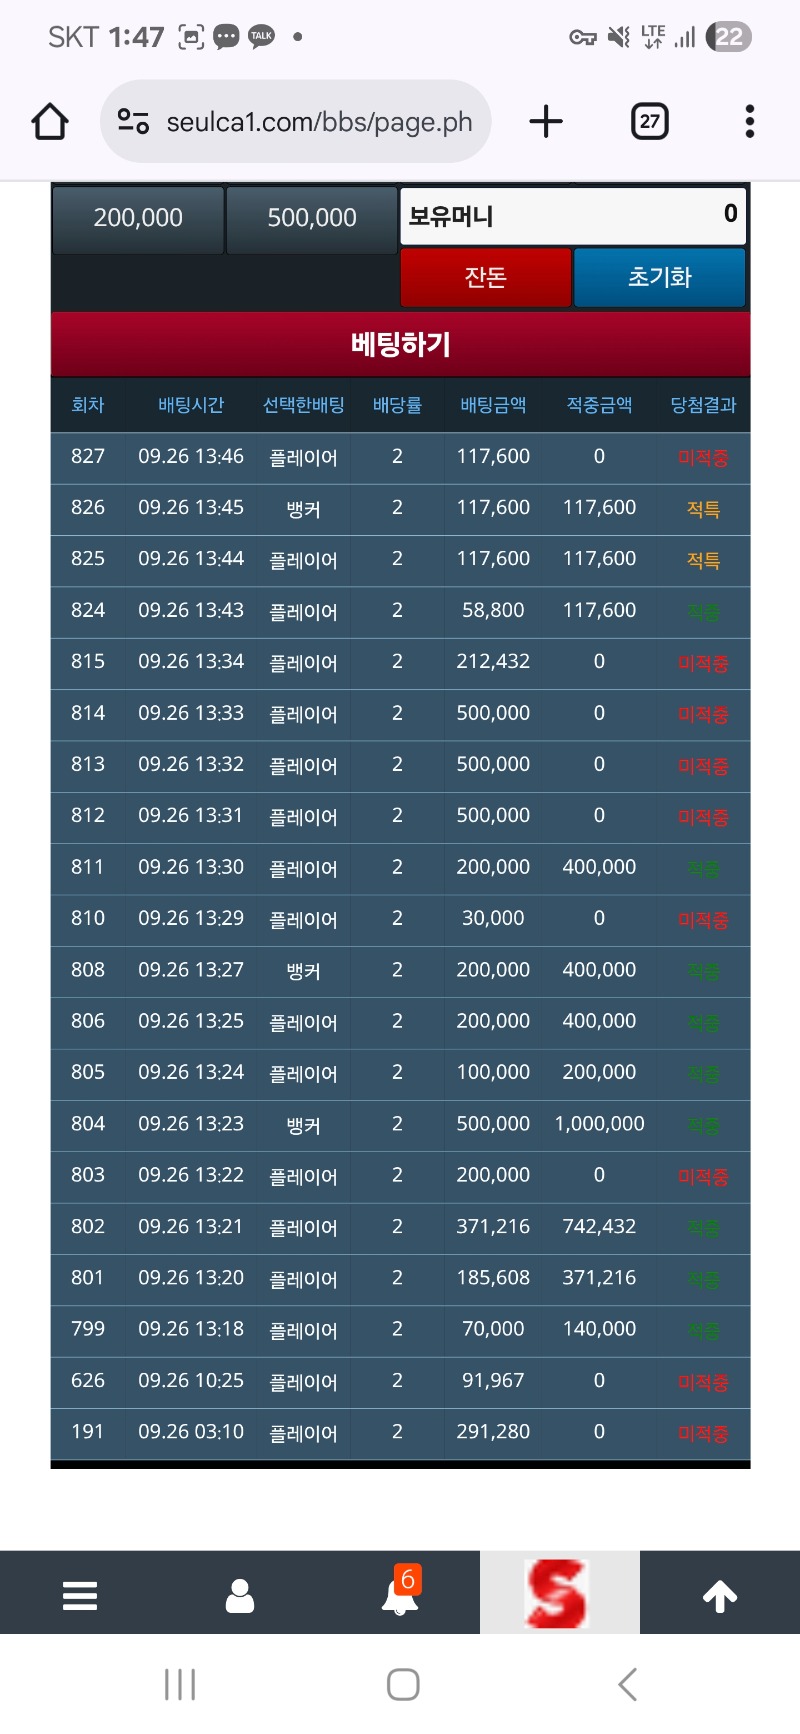Select round 827 in the table
The image size is (800, 1734).
pos(88,456)
